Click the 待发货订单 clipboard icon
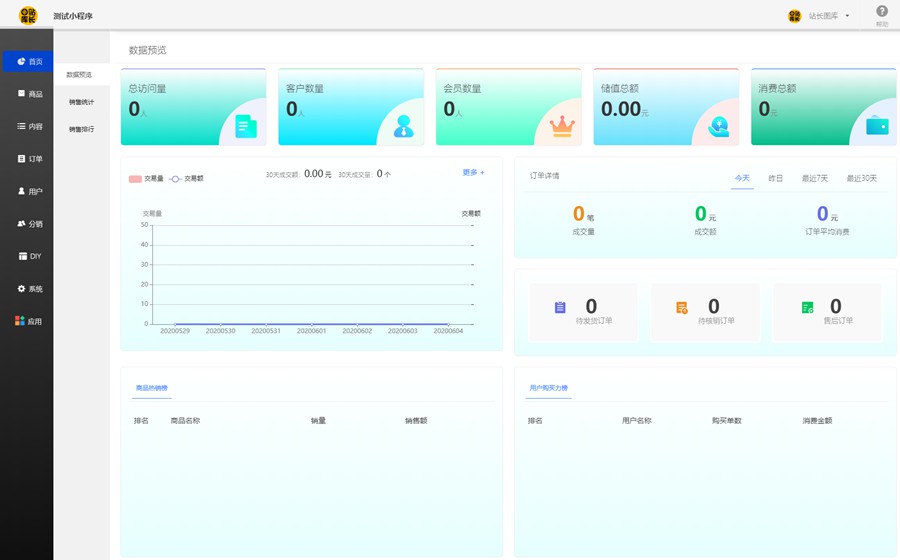The height and width of the screenshot is (560, 900). (560, 308)
